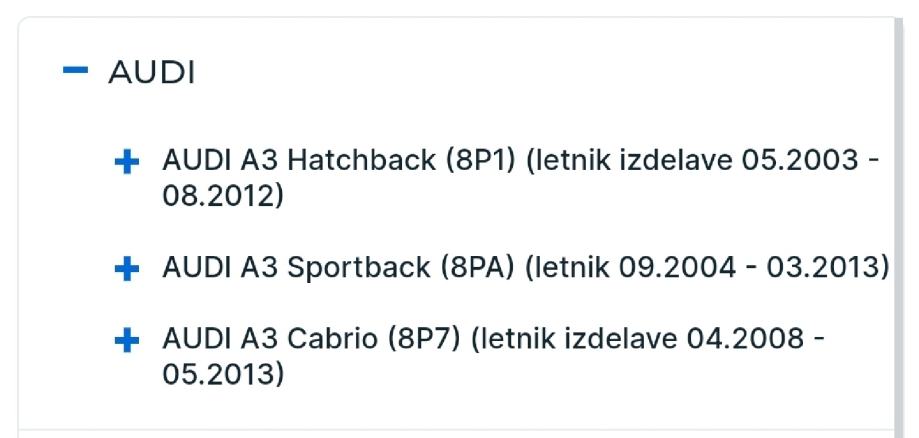Expand the AUDI A3 Sportback (8PA) entry
The width and height of the screenshot is (919, 438).
(127, 268)
